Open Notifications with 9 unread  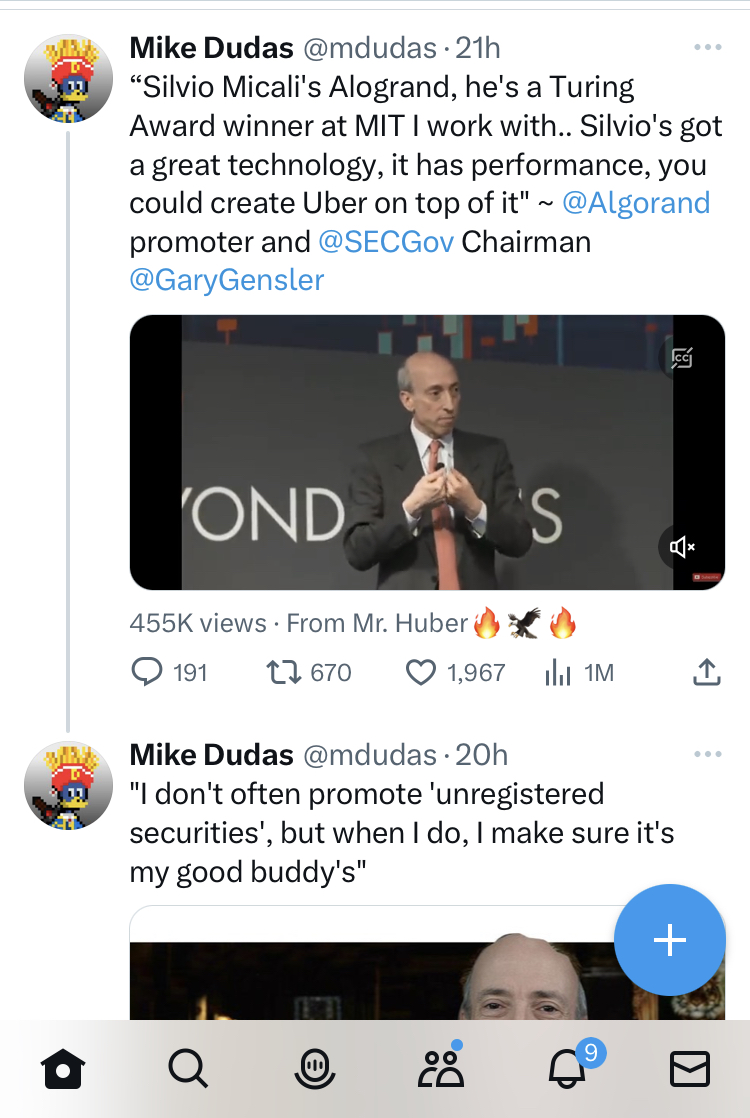(x=567, y=1069)
